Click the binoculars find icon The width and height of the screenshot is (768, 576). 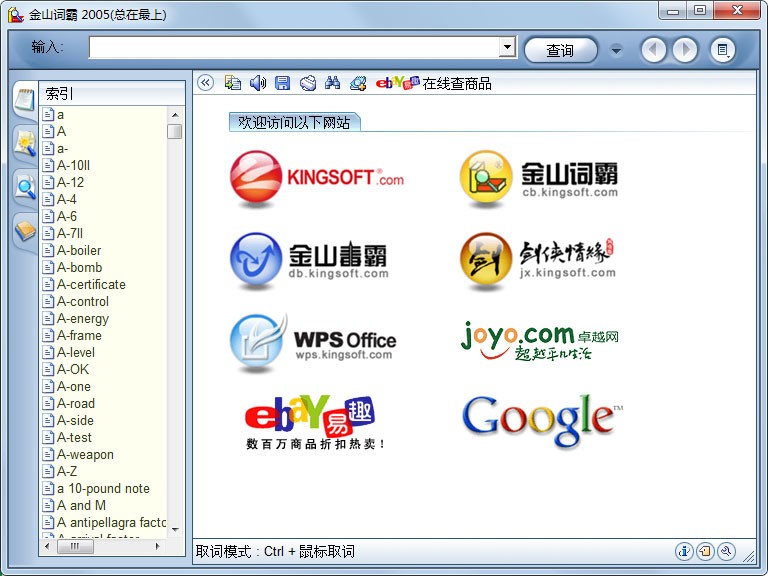pos(333,83)
